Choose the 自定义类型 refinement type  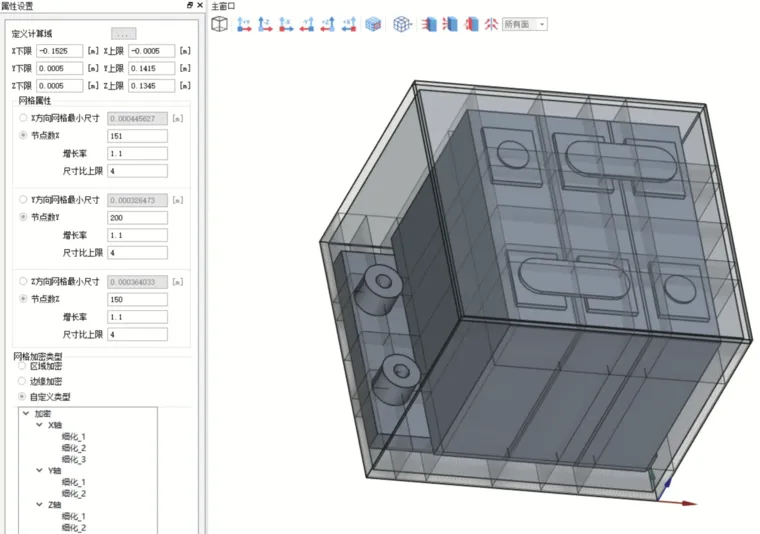tap(22, 397)
